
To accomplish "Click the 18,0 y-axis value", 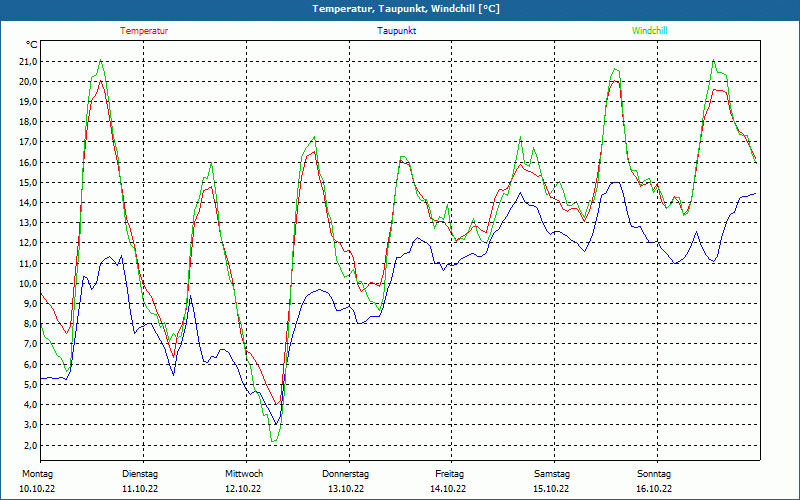I will click(28, 122).
